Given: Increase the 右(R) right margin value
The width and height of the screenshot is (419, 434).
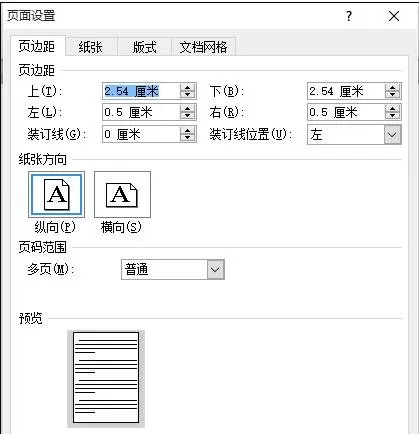Looking at the screenshot, I should click(x=393, y=109).
